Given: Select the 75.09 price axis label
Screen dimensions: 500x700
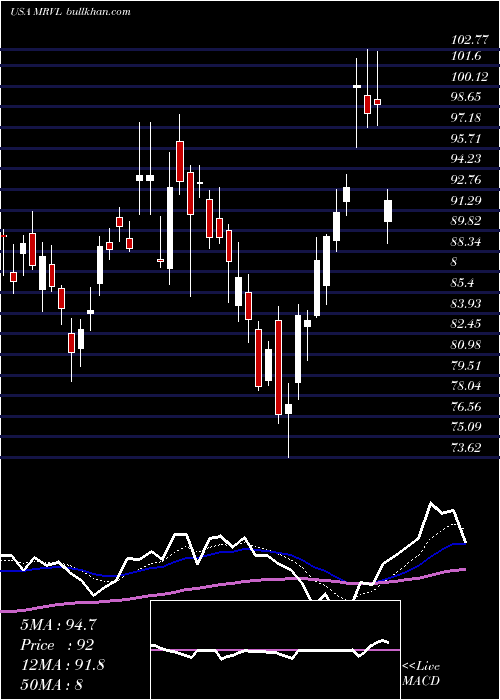Looking at the screenshot, I should click(466, 427).
